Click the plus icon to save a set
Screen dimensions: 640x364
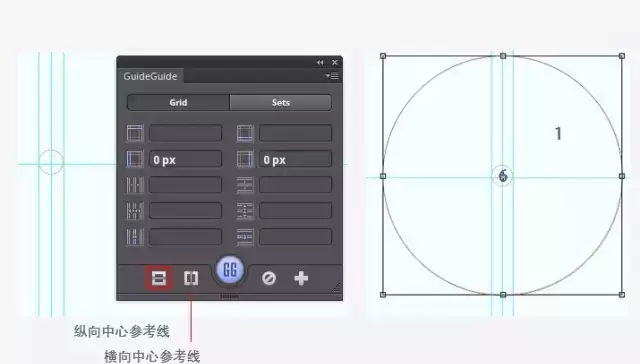click(x=301, y=278)
